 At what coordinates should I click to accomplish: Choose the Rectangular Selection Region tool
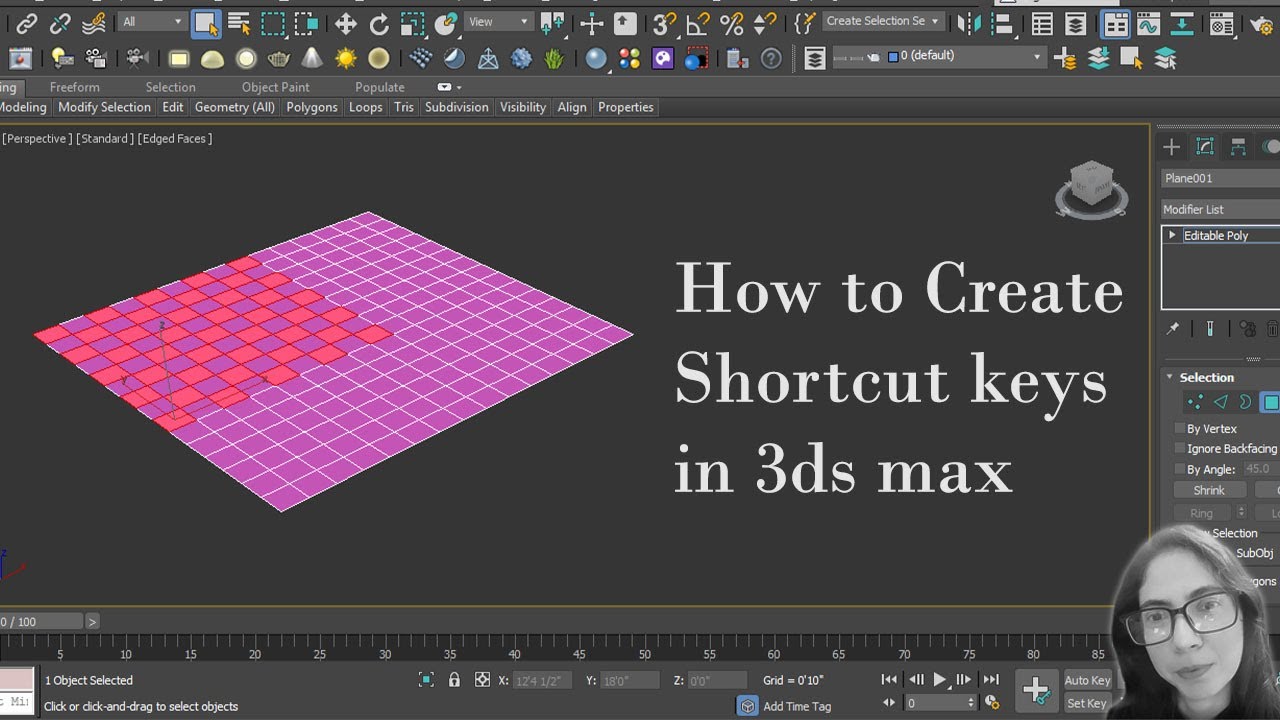pyautogui.click(x=272, y=23)
